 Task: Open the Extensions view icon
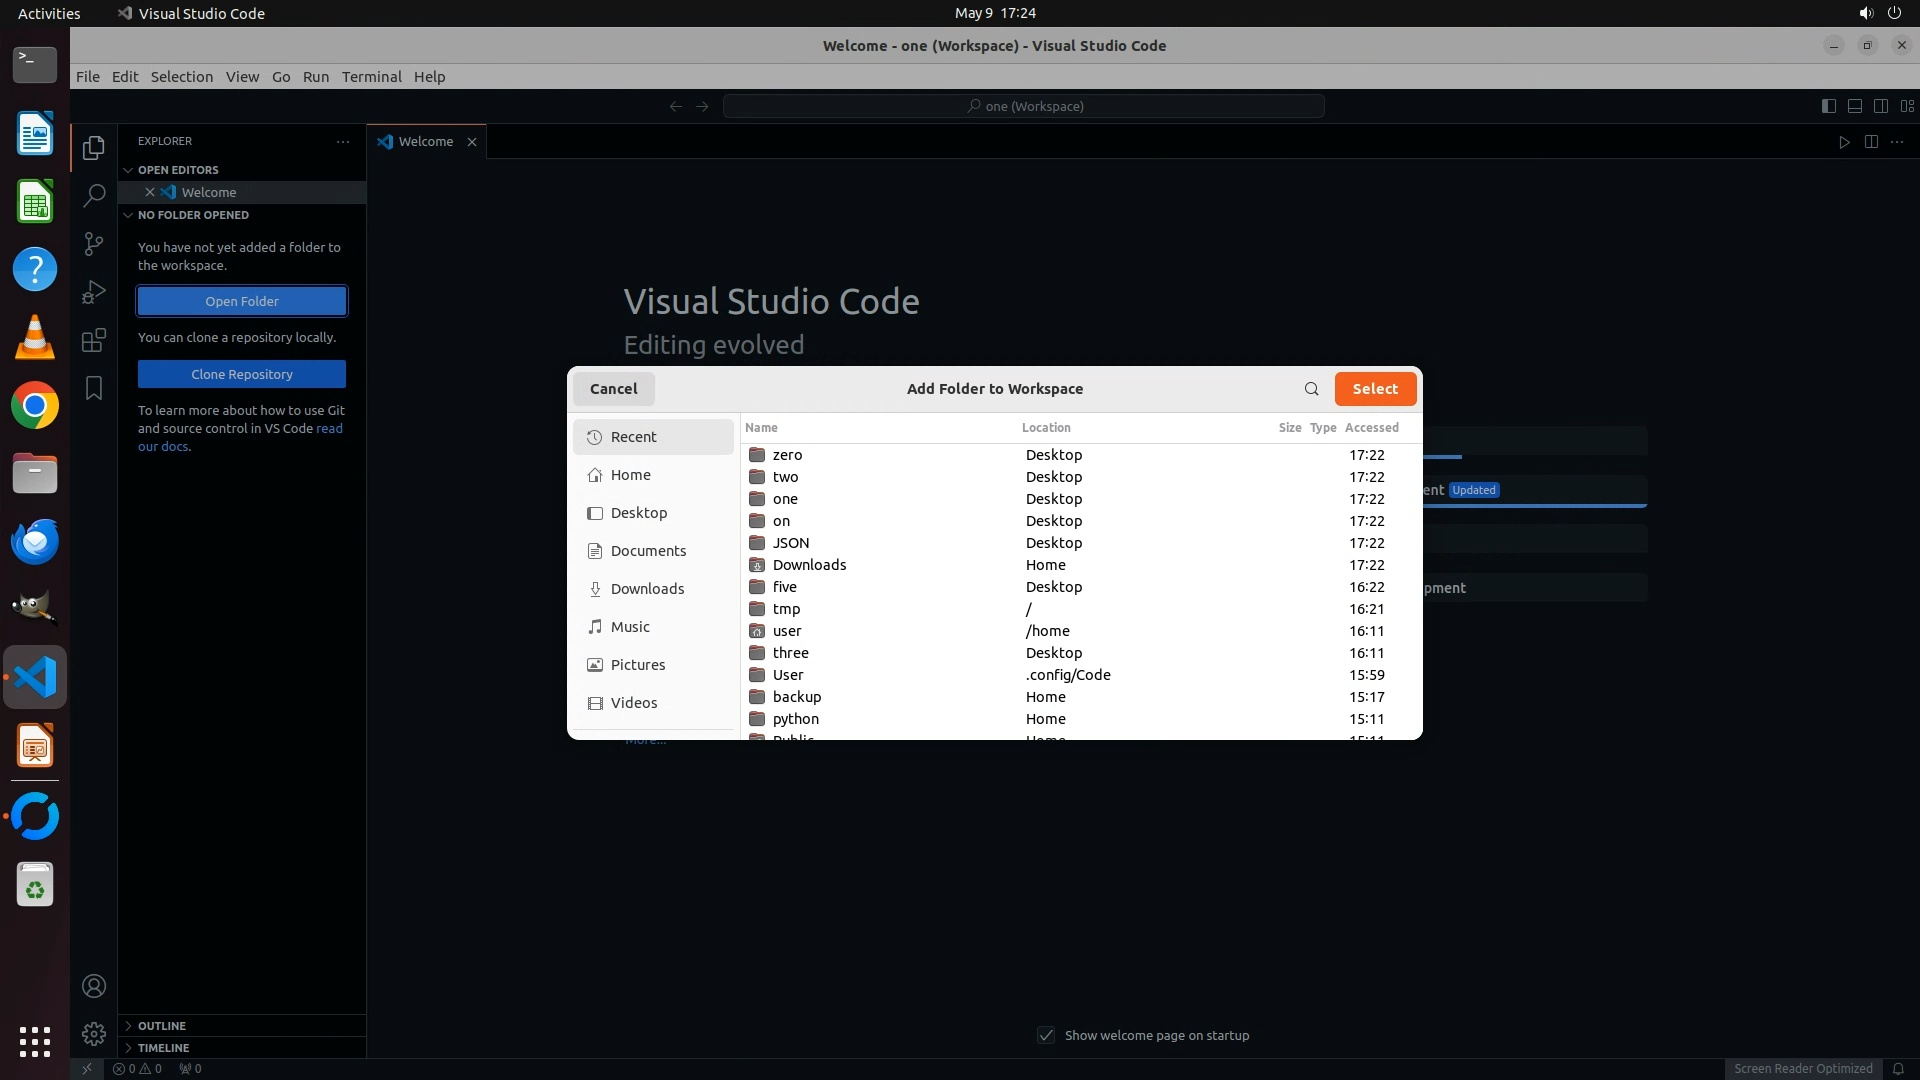(94, 340)
